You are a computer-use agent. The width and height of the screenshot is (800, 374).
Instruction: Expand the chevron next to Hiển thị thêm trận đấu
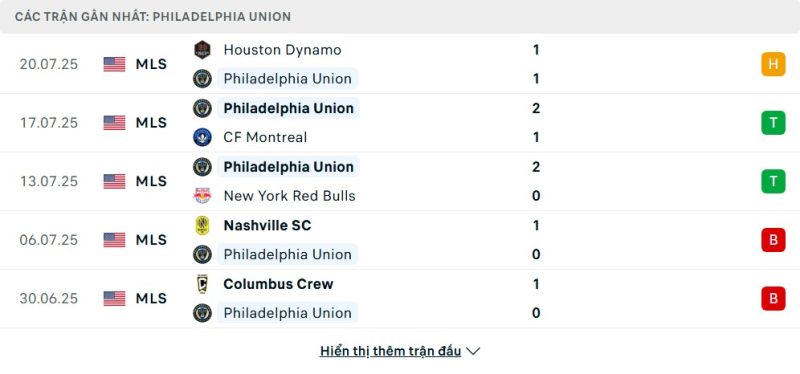pyautogui.click(x=473, y=352)
